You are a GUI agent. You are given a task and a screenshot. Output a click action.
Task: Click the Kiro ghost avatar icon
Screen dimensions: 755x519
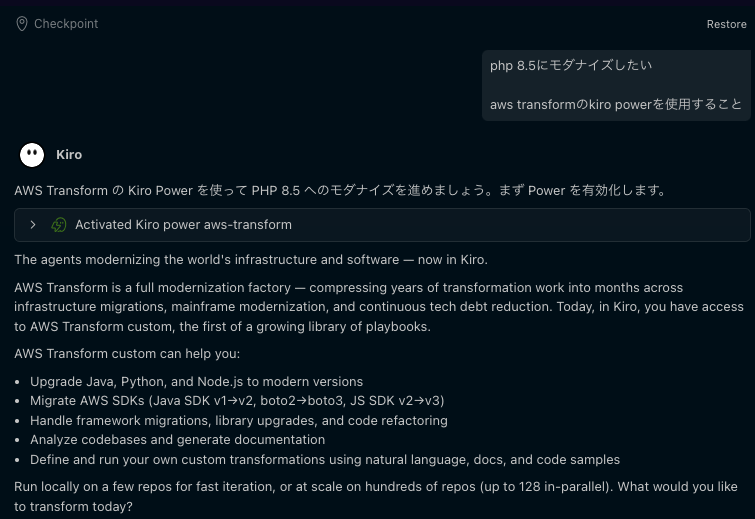[x=32, y=155]
